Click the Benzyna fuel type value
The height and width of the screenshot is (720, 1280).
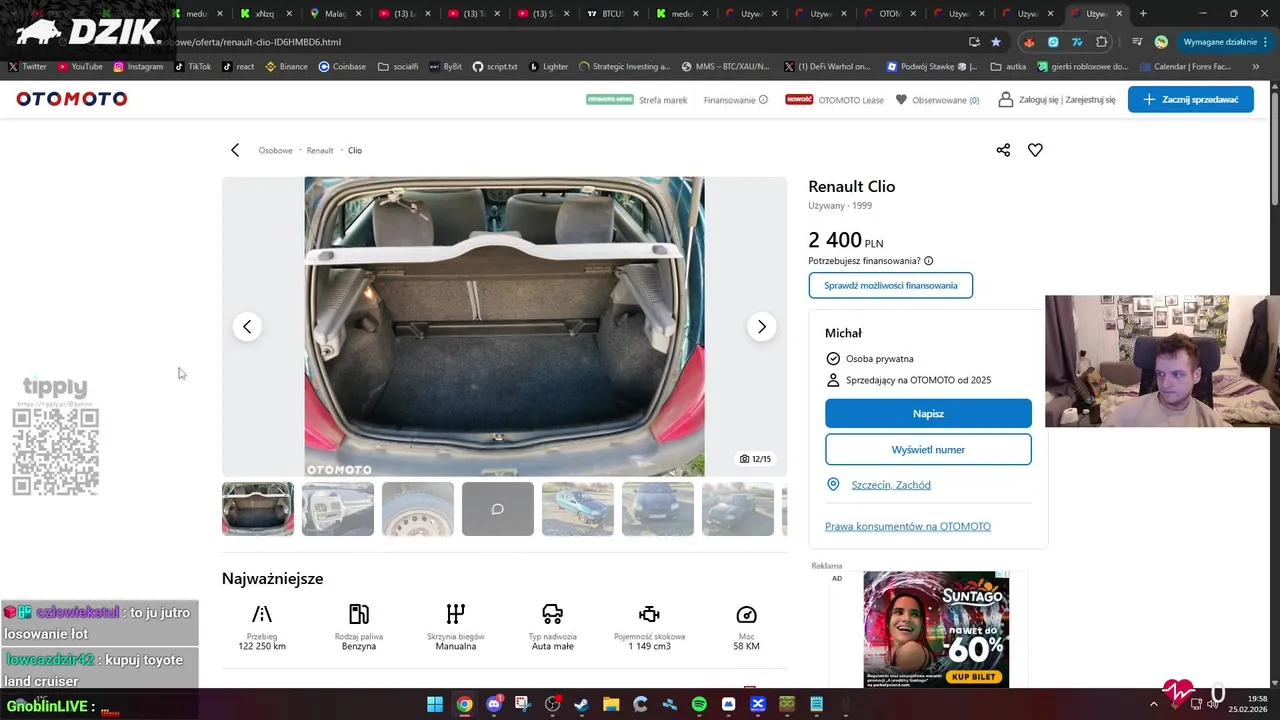(x=359, y=646)
